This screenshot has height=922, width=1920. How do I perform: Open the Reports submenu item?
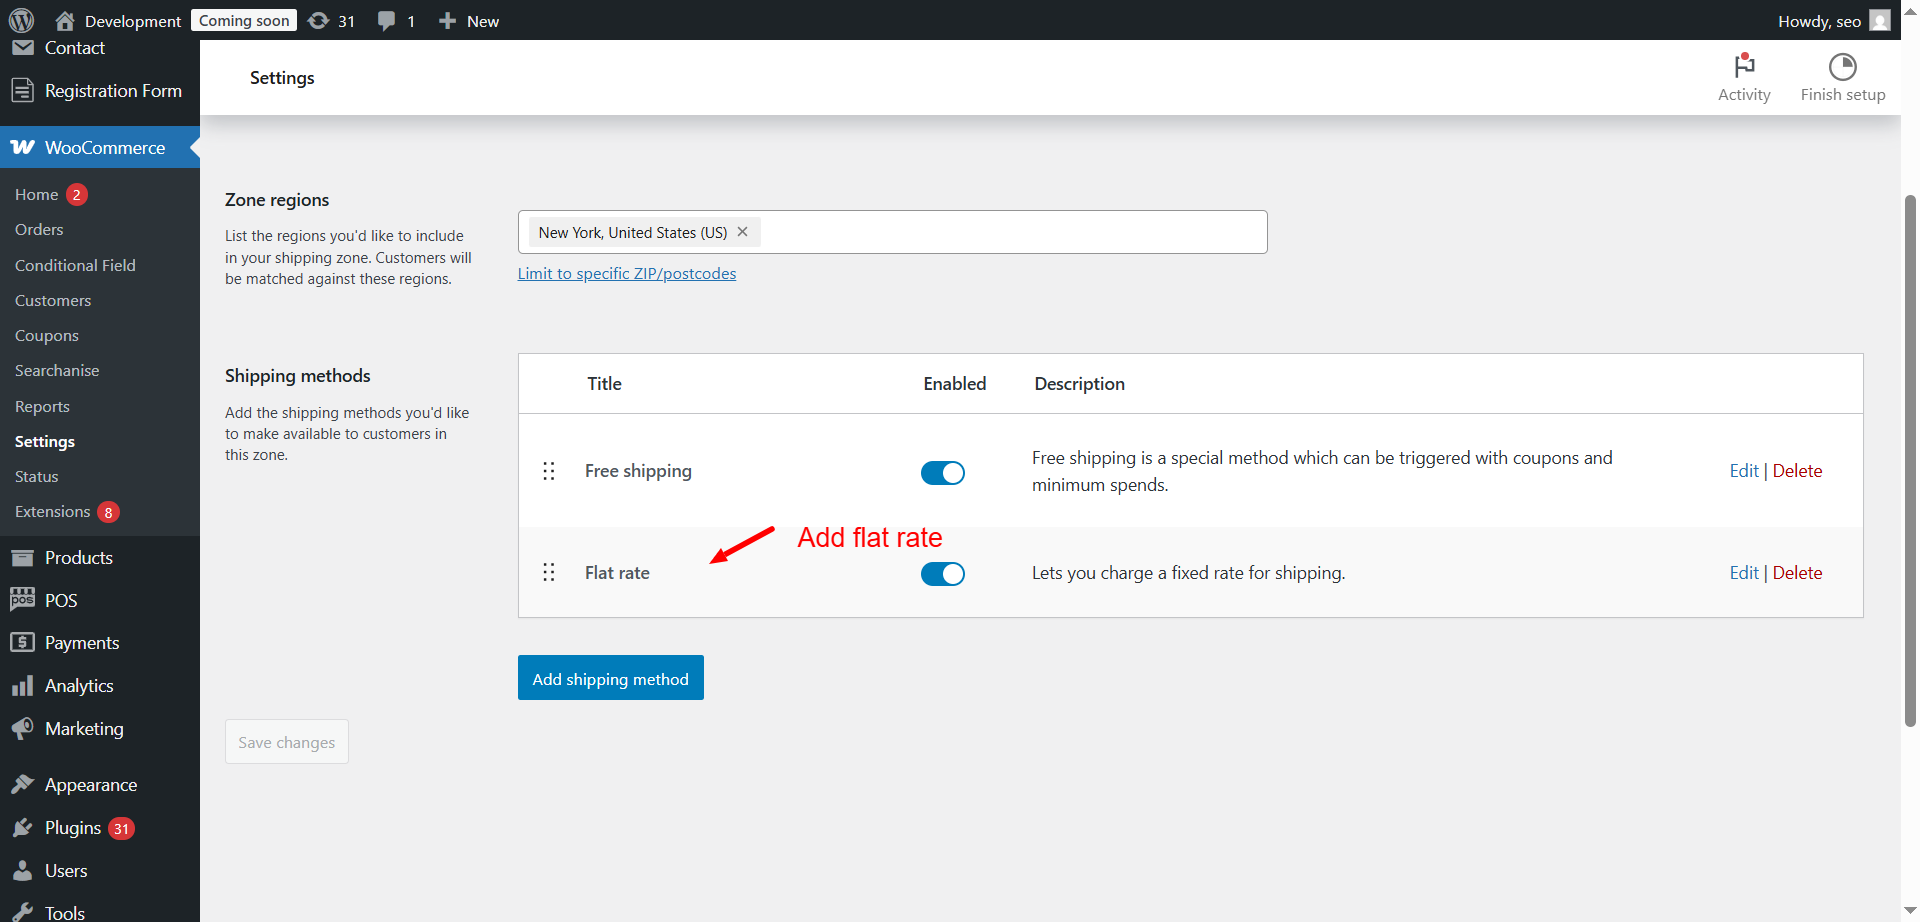[x=42, y=406]
